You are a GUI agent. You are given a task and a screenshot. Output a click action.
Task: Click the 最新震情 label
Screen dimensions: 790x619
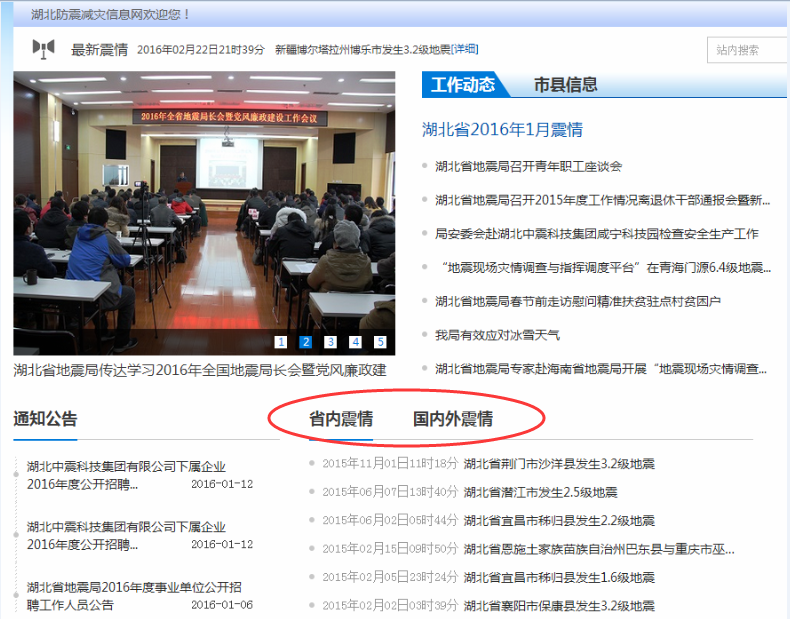point(99,49)
